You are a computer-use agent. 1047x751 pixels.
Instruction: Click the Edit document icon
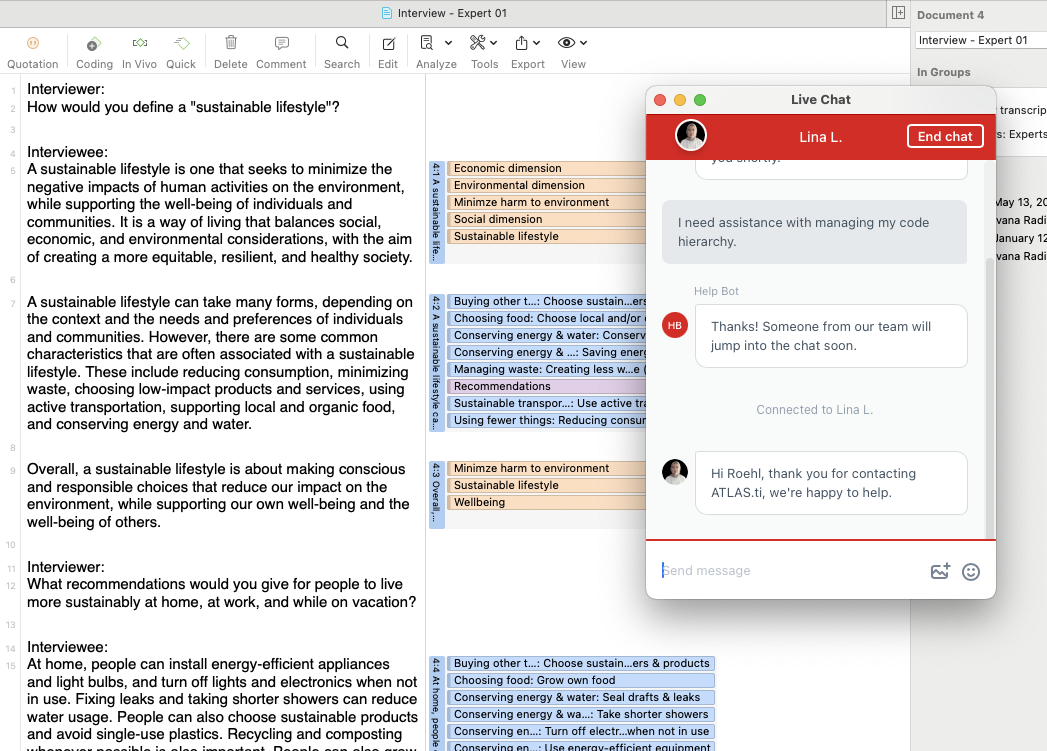pyautogui.click(x=388, y=44)
